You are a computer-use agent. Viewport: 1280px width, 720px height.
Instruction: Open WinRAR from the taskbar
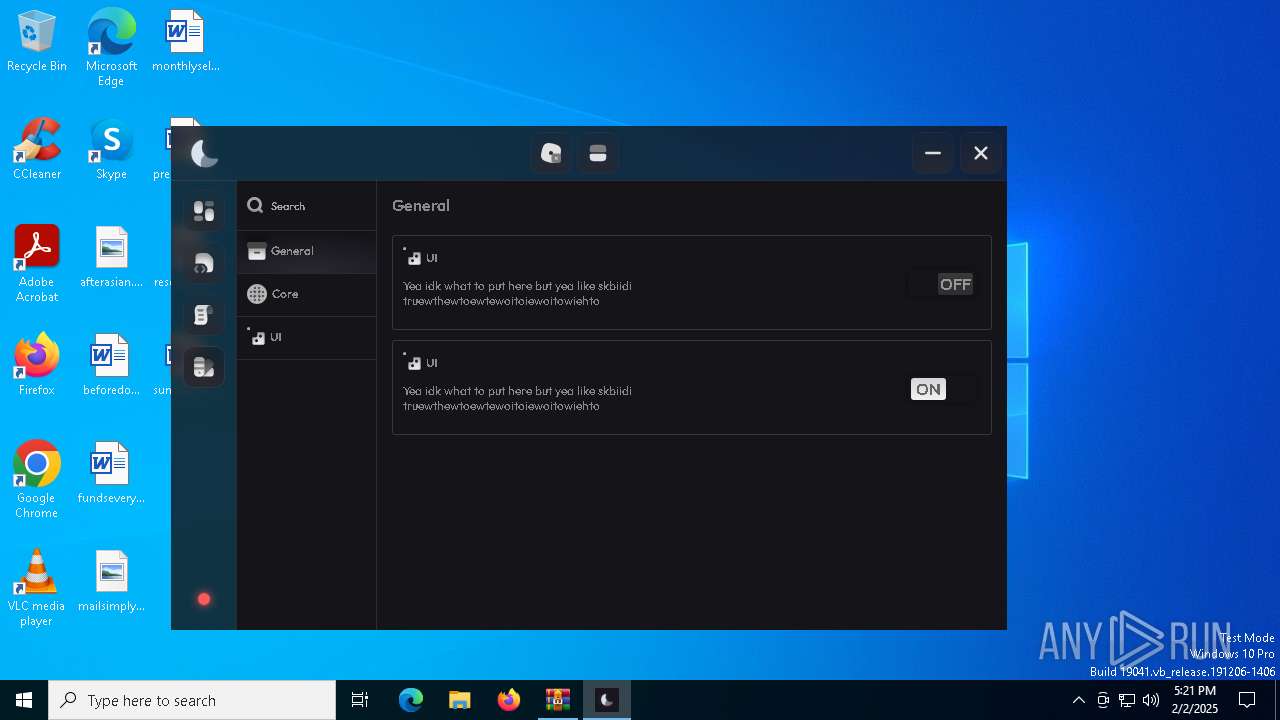(x=557, y=700)
